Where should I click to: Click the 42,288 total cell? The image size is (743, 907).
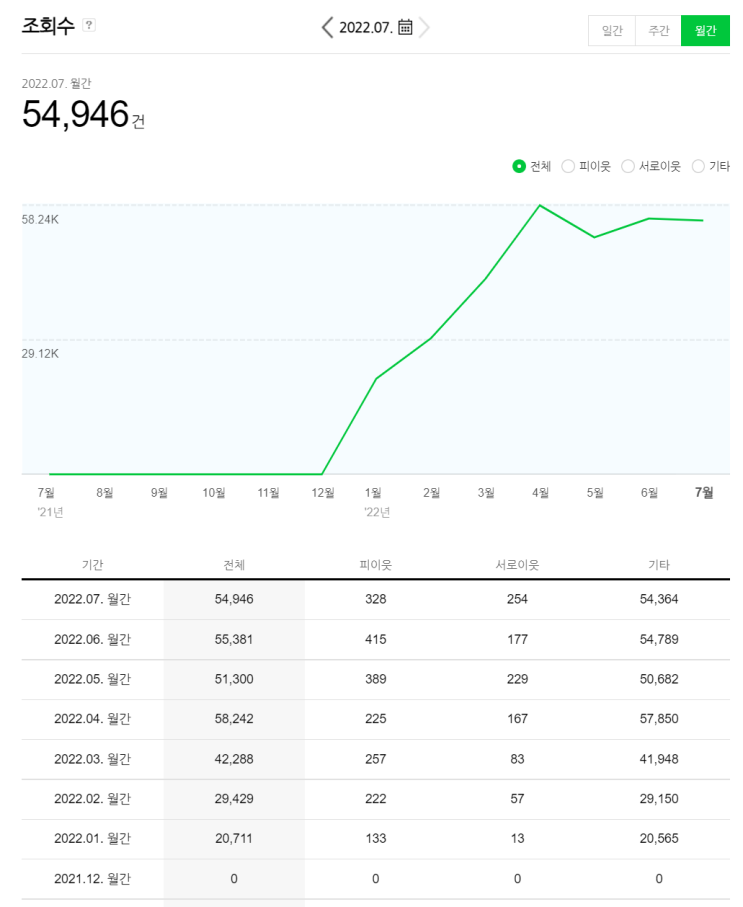pos(234,759)
